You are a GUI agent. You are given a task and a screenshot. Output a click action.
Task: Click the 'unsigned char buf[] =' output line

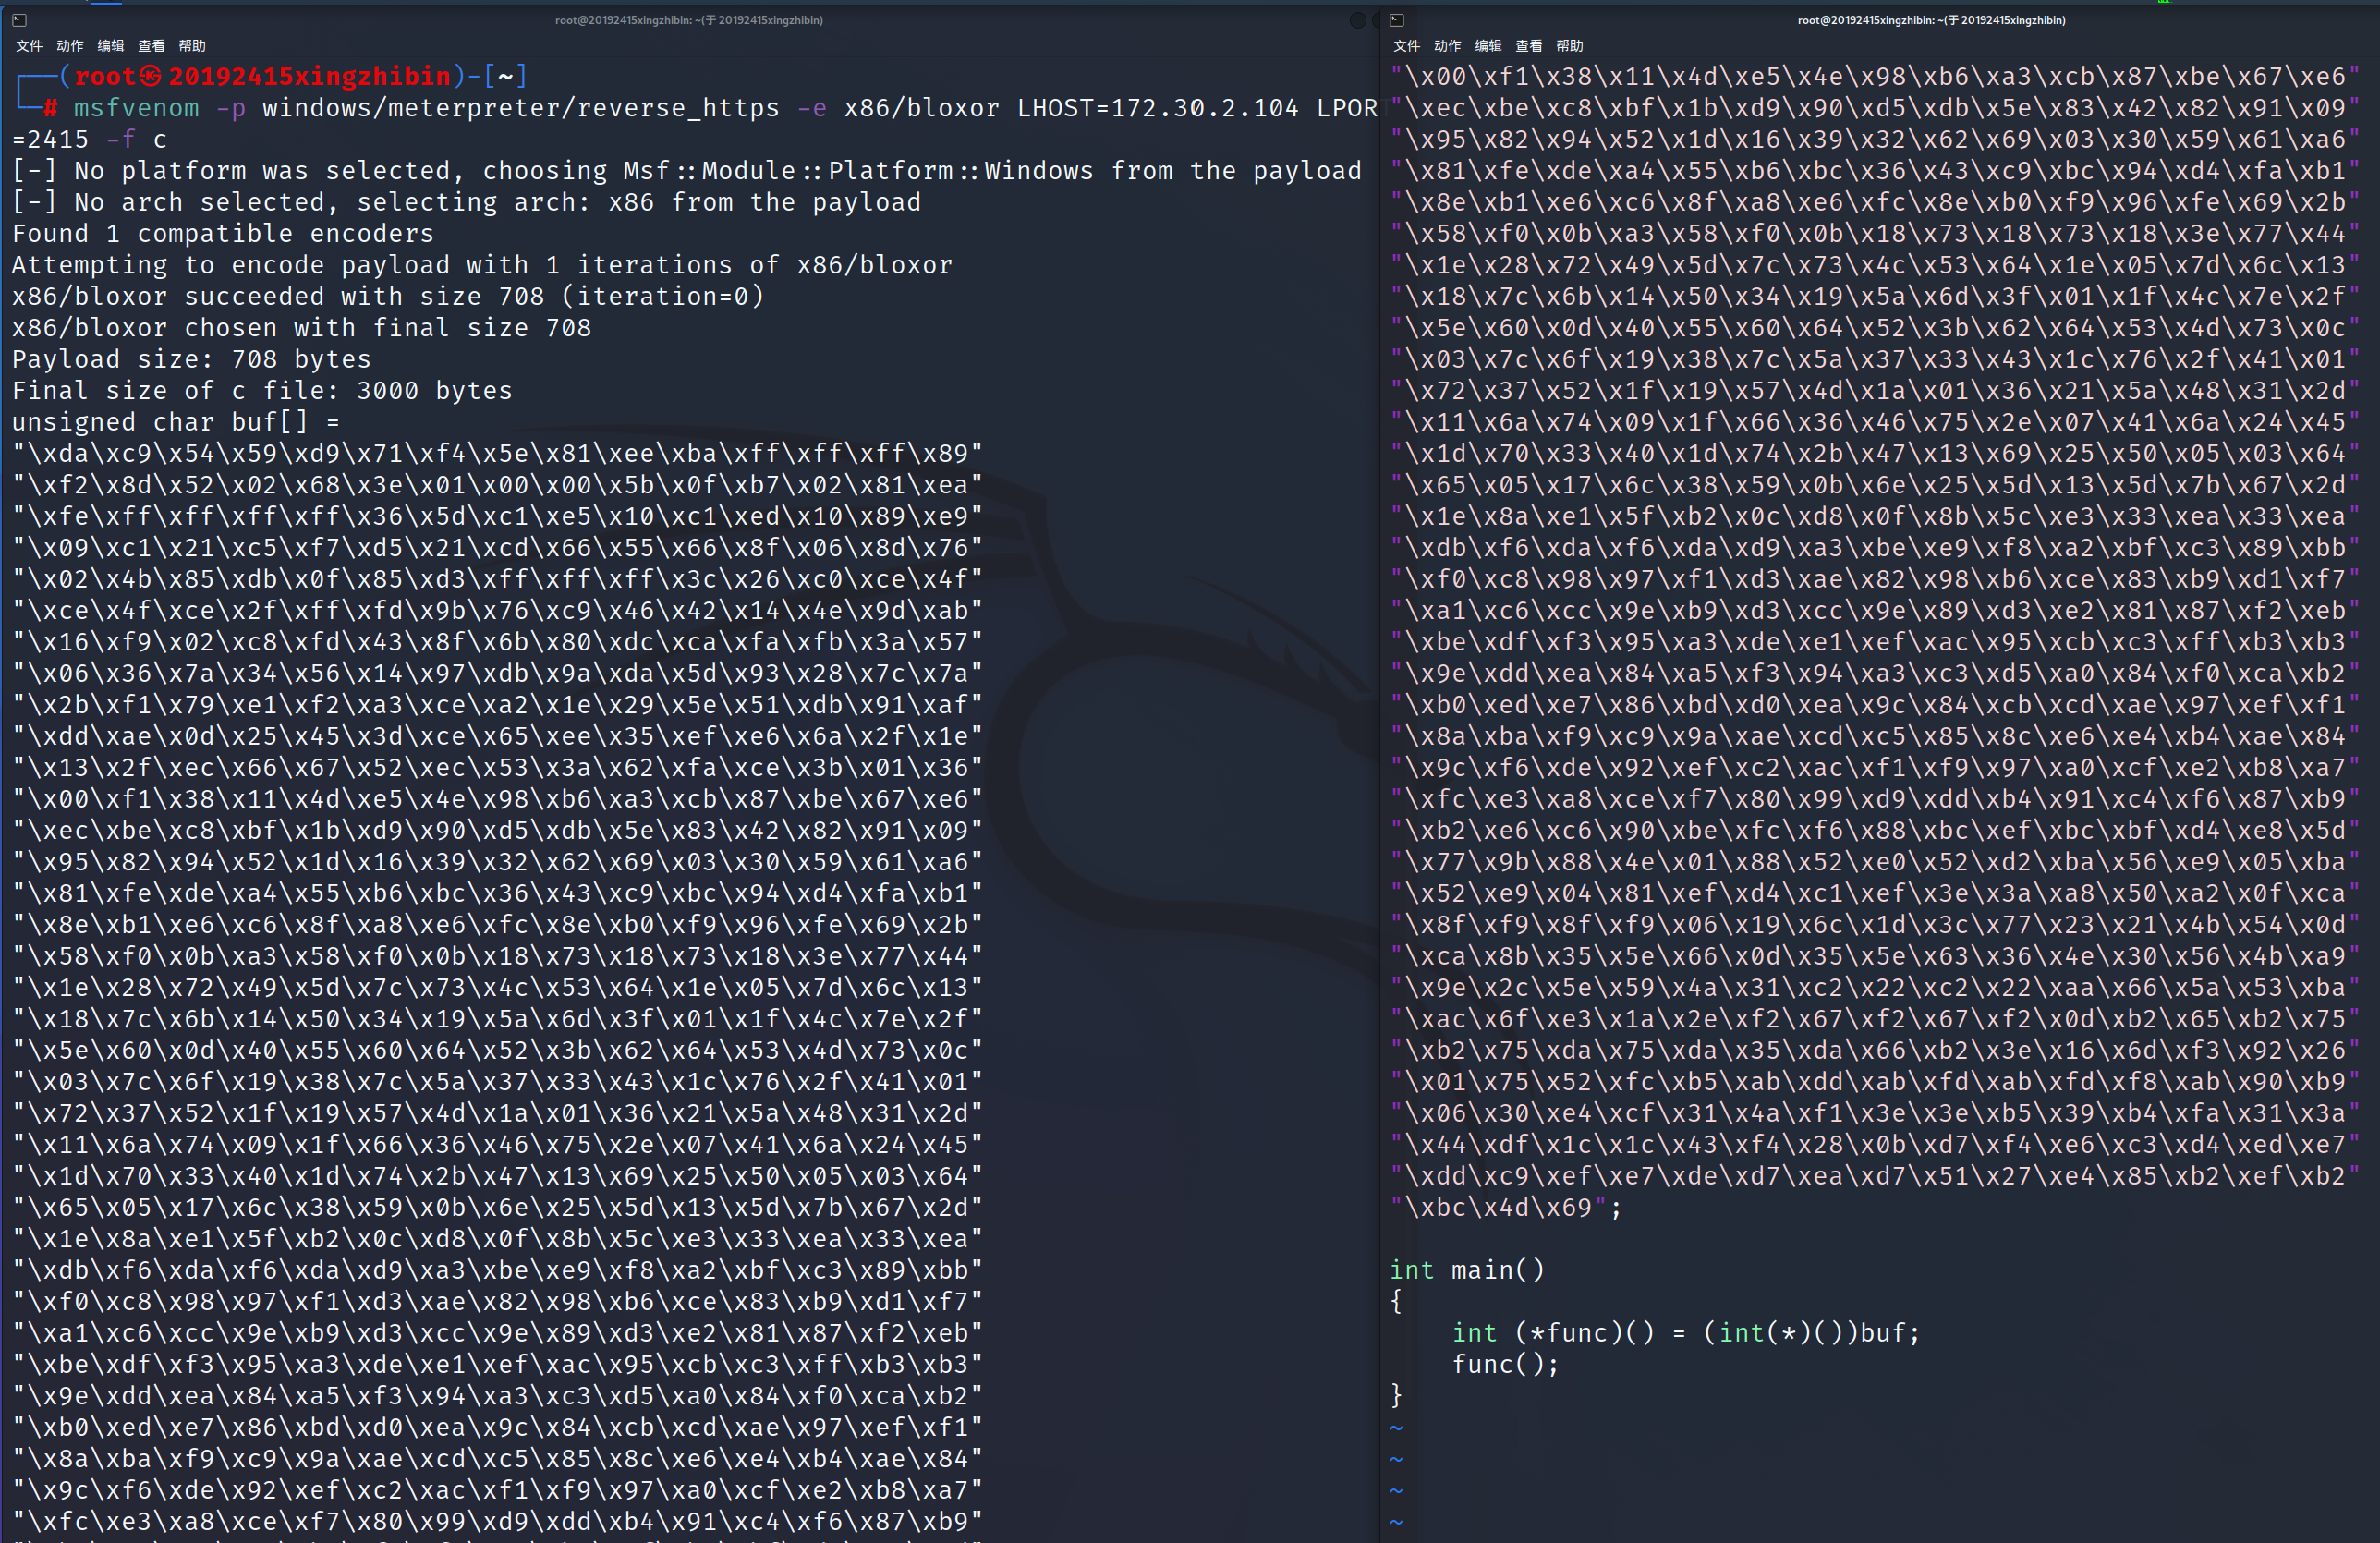coord(176,422)
